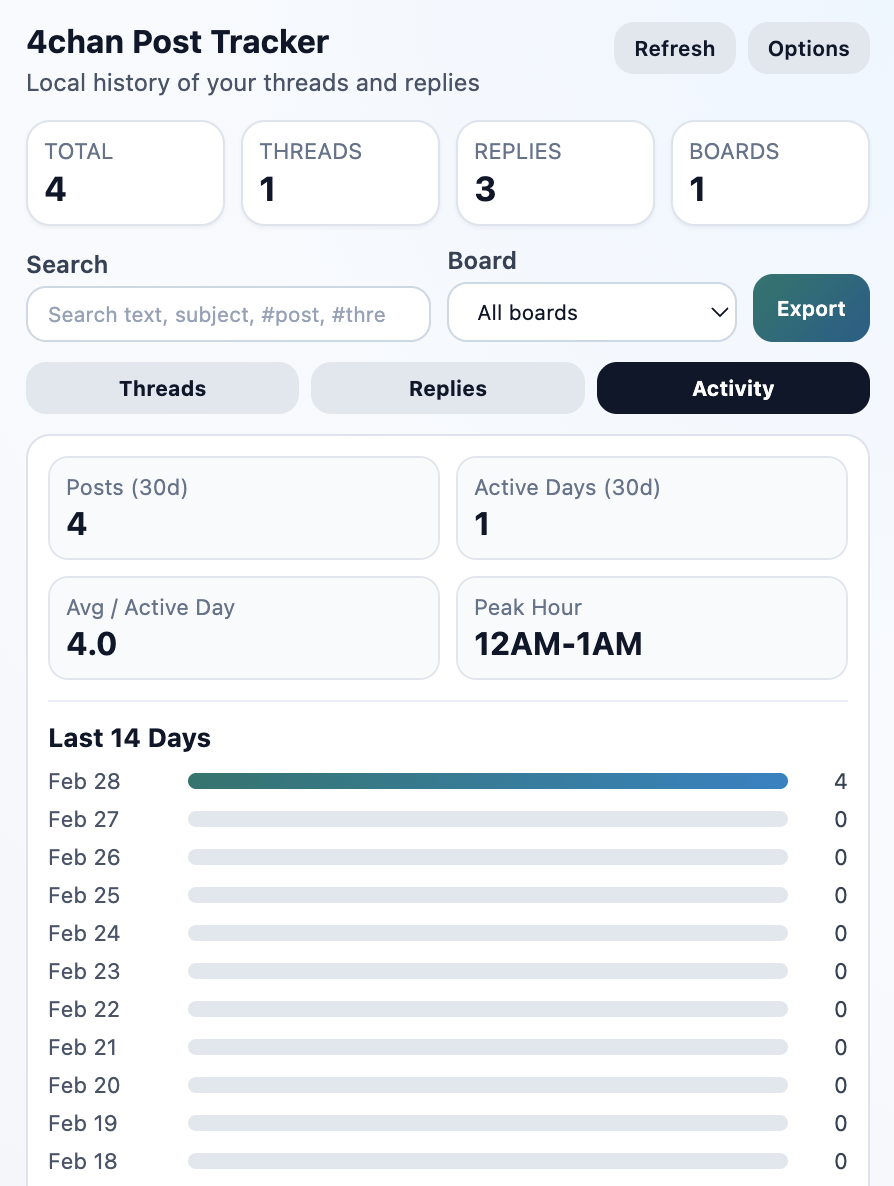Click the count 4 beside Feb 28
The height and width of the screenshot is (1186, 894).
coord(840,781)
